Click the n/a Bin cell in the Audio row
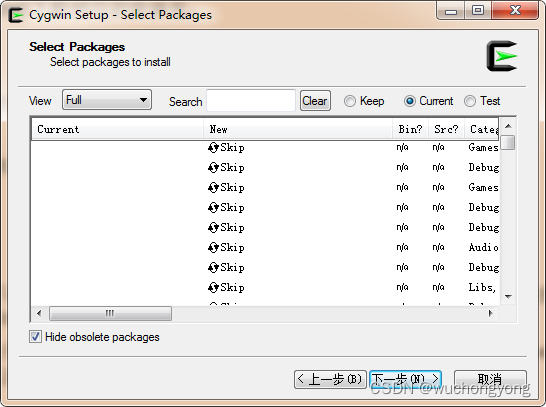The width and height of the screenshot is (546, 407). (403, 248)
